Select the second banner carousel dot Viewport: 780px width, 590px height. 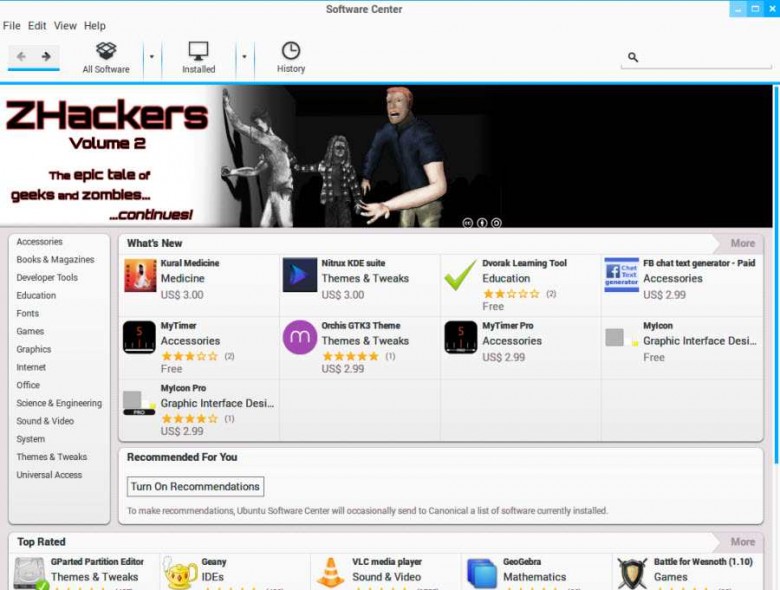482,223
